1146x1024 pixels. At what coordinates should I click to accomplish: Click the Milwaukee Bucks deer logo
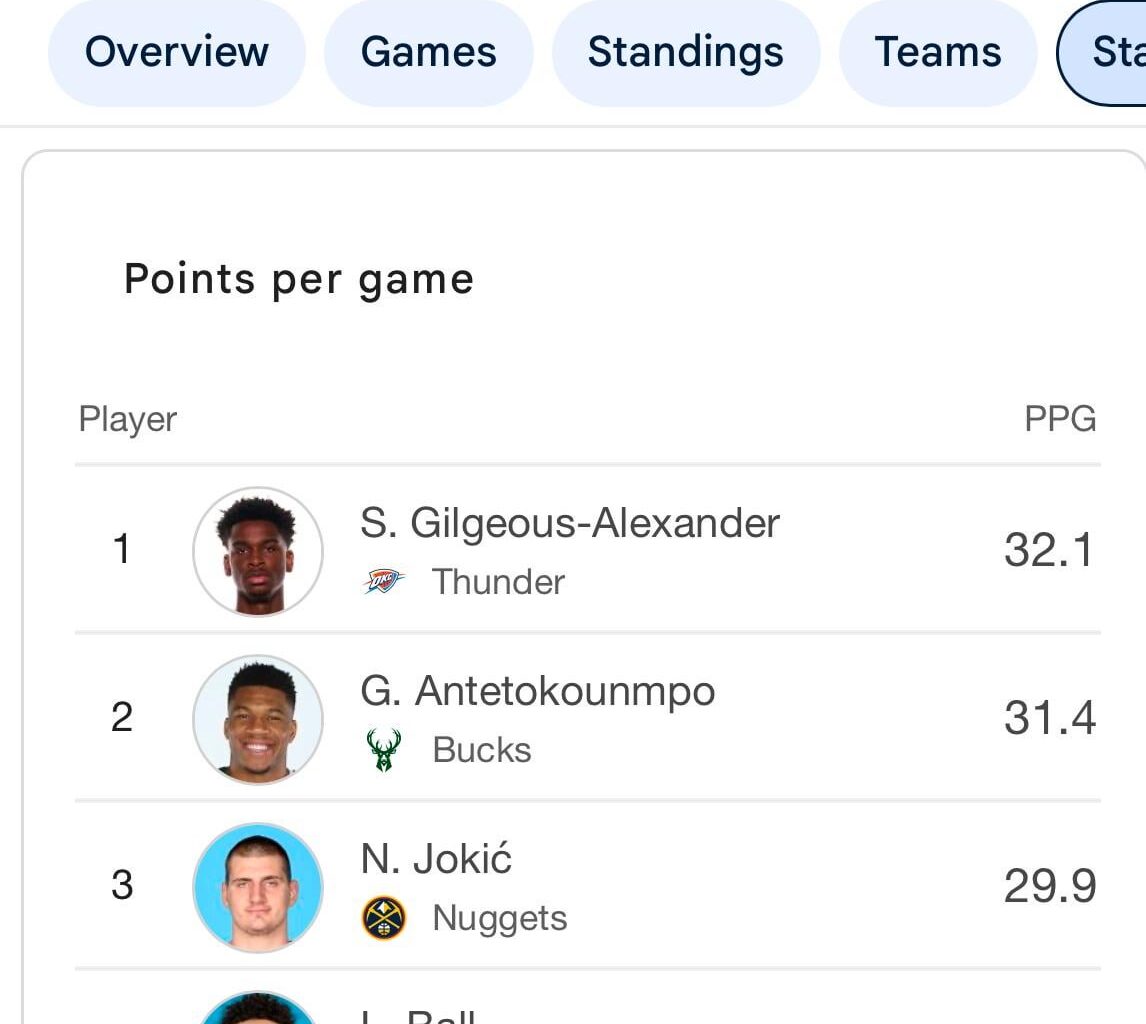click(383, 749)
